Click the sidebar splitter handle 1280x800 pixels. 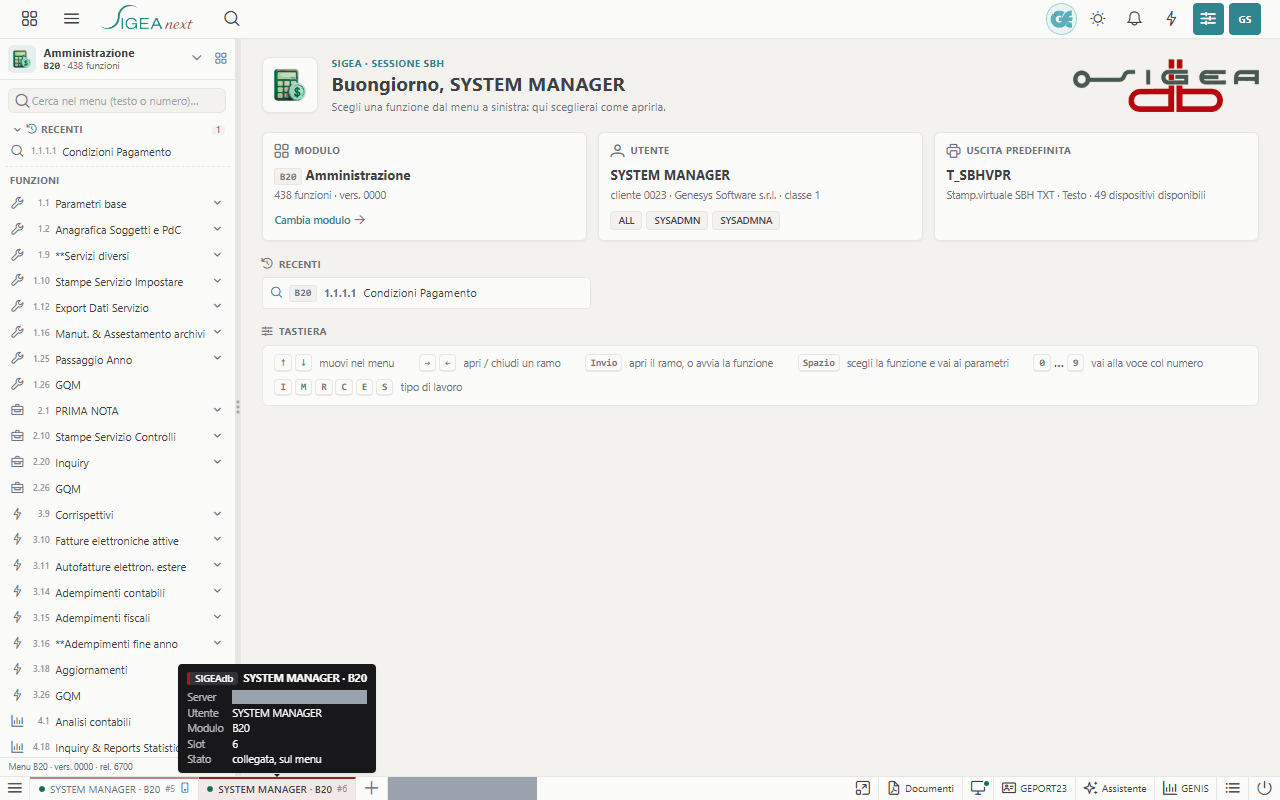238,407
